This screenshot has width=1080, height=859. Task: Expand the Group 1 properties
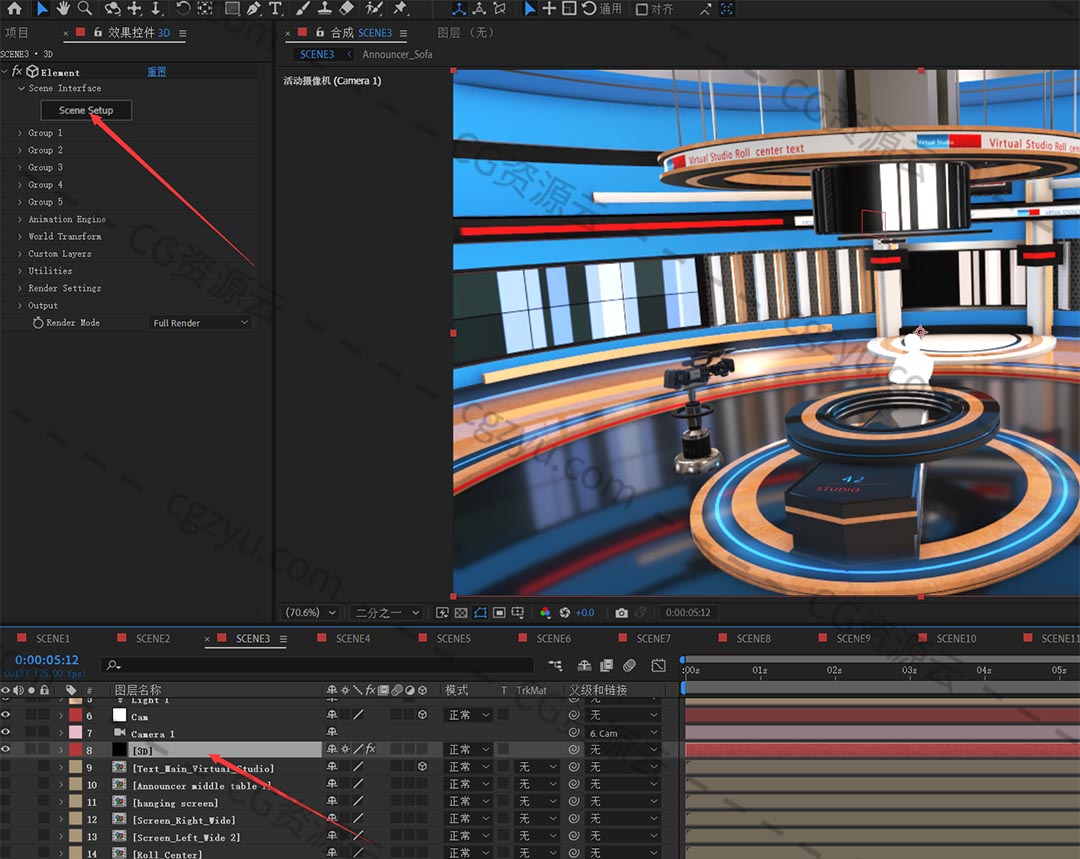pos(20,133)
